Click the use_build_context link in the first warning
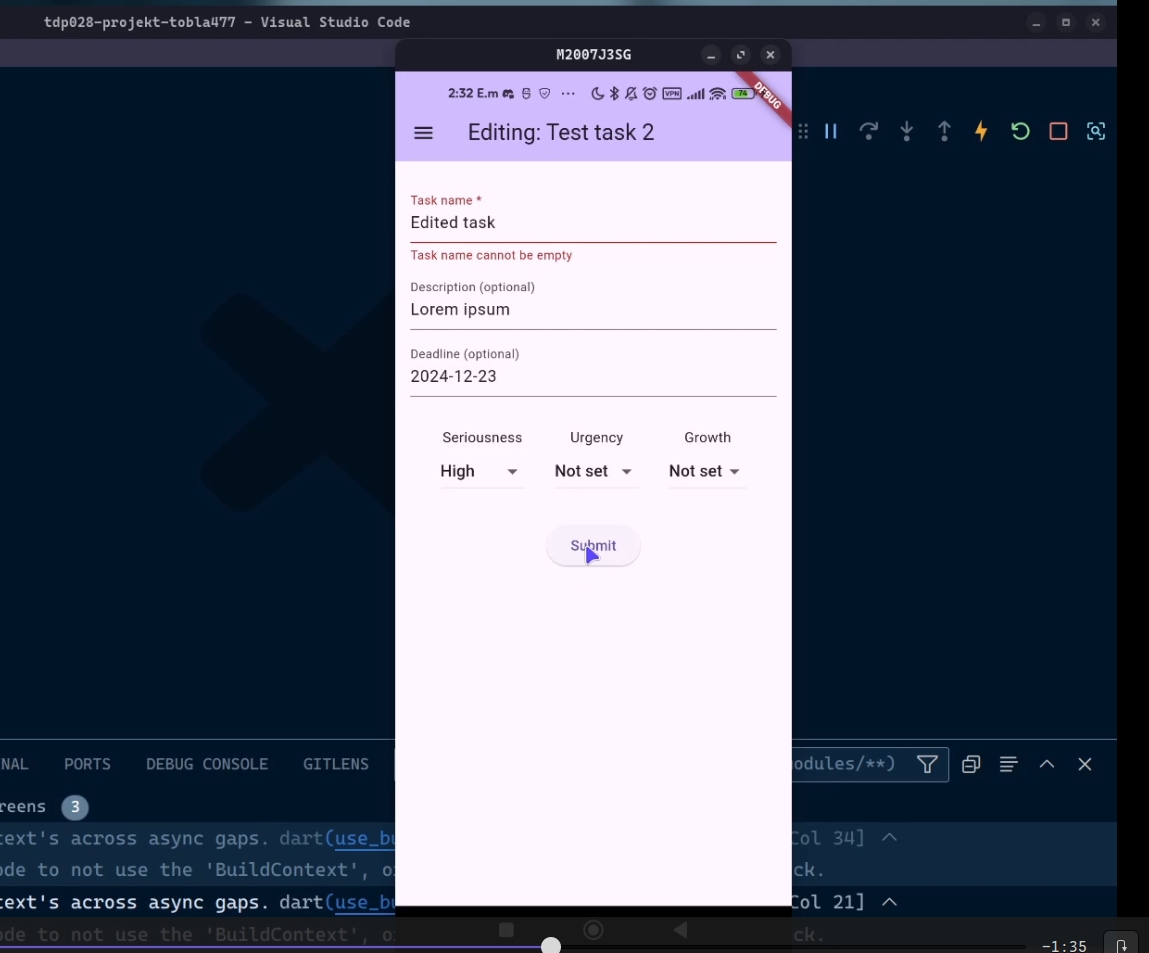Viewport: 1149px width, 953px height. 365,838
